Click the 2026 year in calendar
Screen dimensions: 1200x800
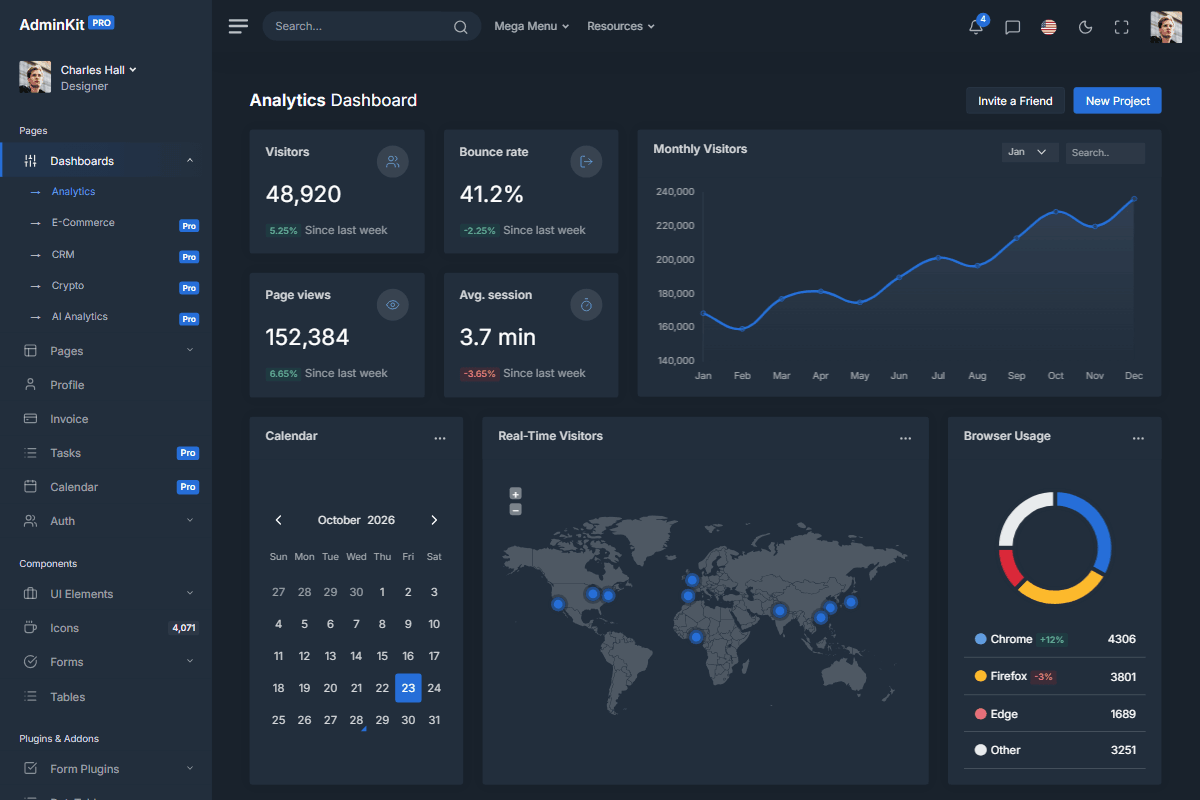(381, 520)
